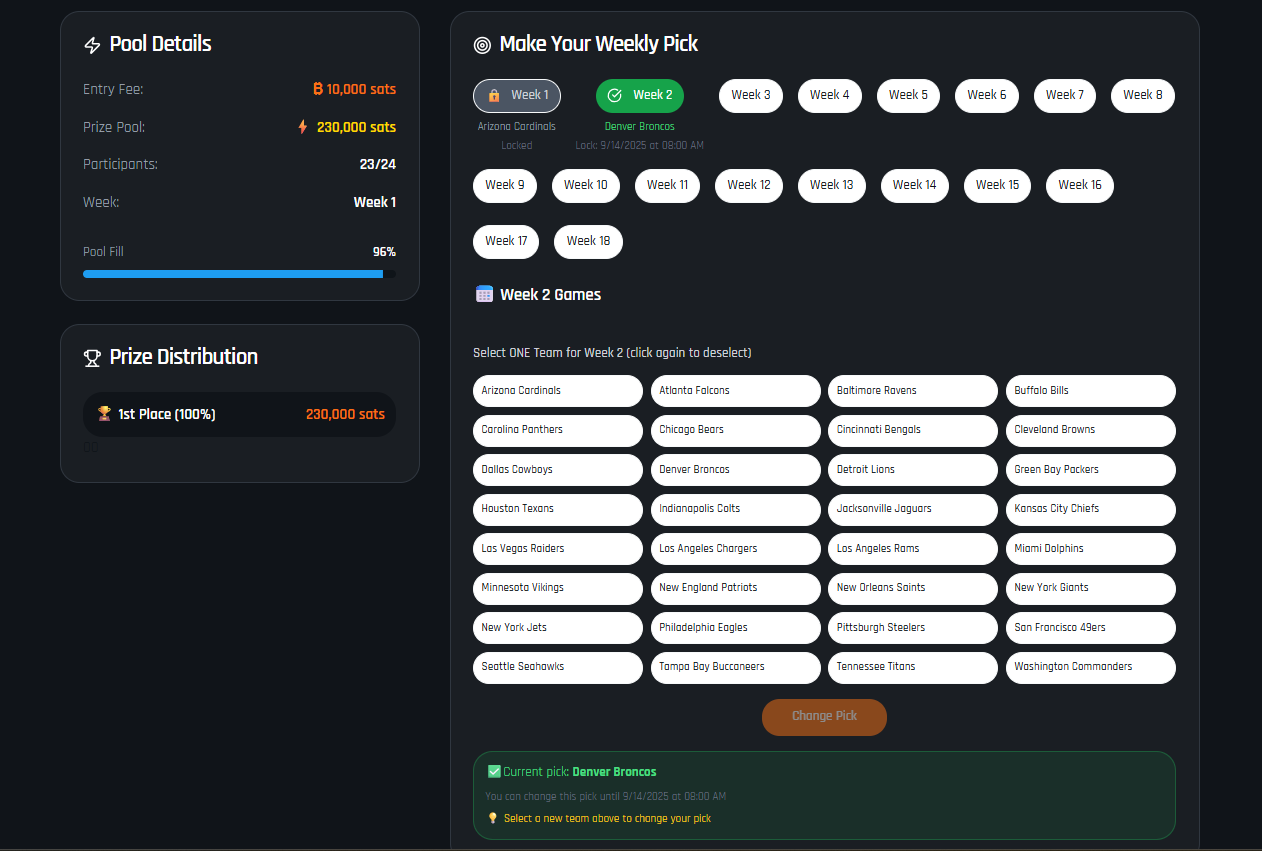This screenshot has height=851, width=1262.
Task: Open the Week 3 tab
Action: click(751, 95)
